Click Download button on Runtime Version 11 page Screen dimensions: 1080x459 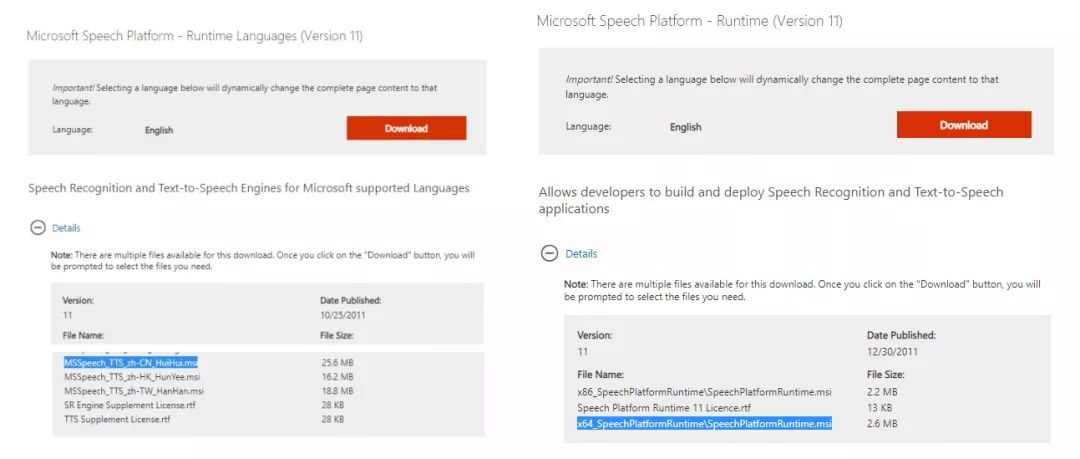click(x=964, y=125)
